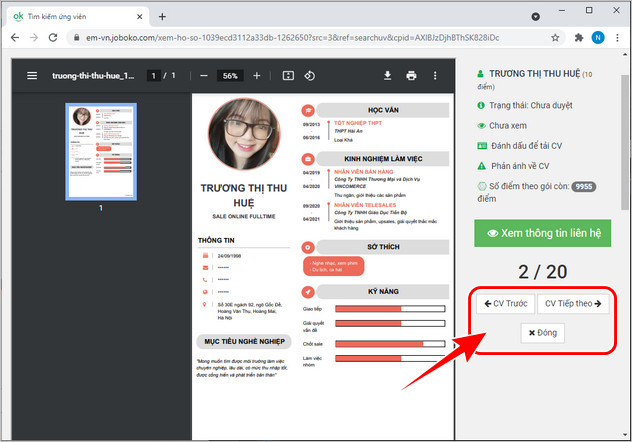Viewport: 632px width, 442px height.
Task: Zoom out the PDF document
Action: 204,76
